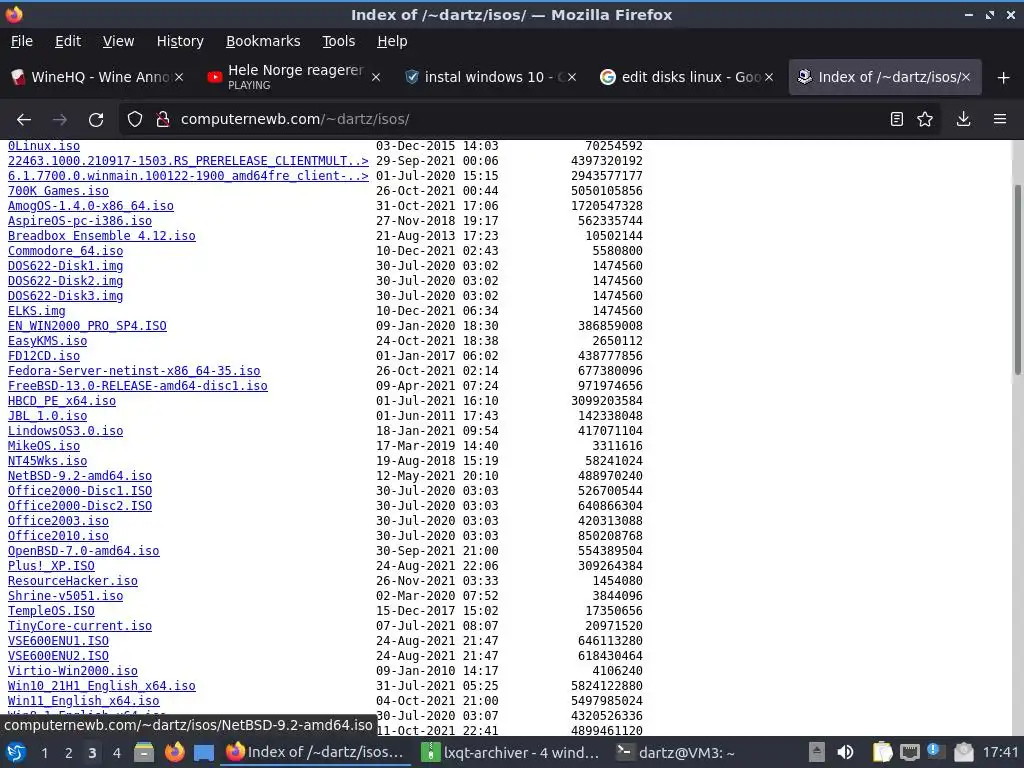Click the Win10_21H1_English_x64.iso link
The height and width of the screenshot is (768, 1024).
tap(101, 686)
